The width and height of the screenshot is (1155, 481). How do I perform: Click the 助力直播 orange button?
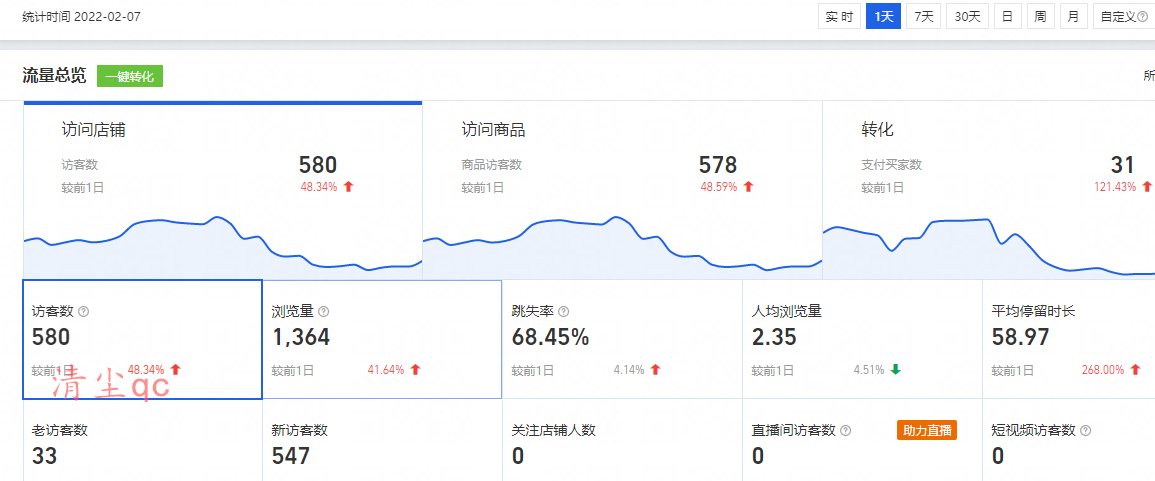click(927, 430)
